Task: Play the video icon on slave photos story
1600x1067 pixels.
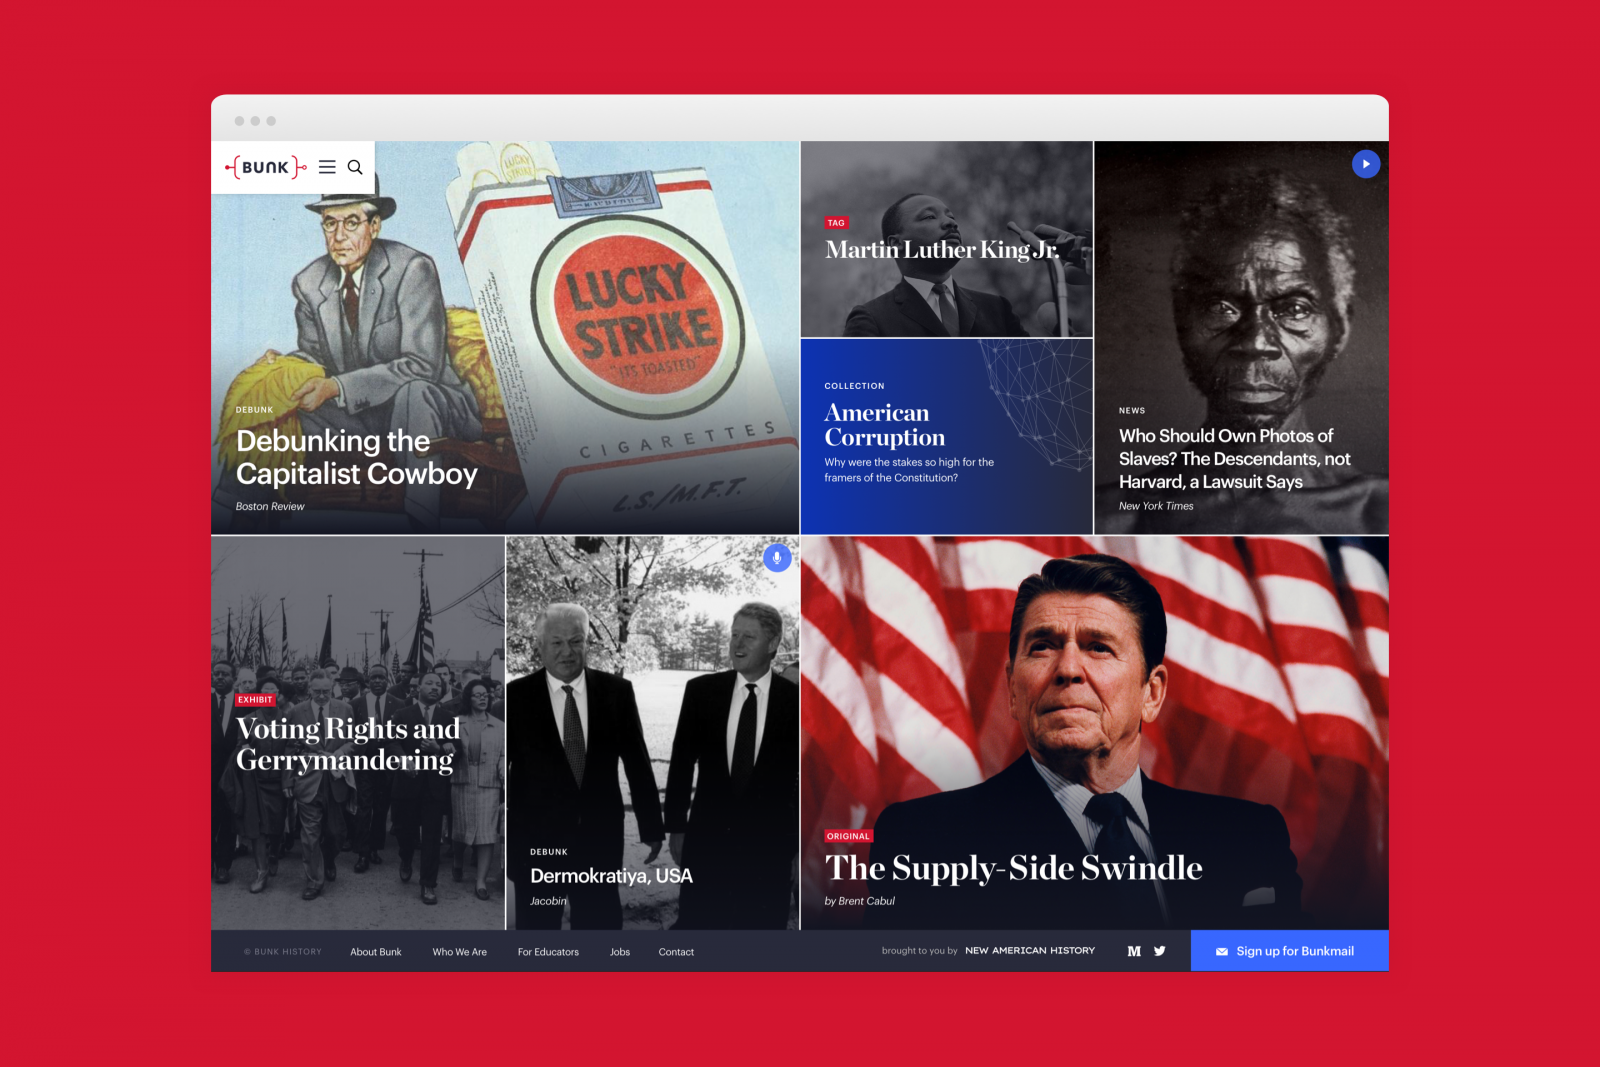Action: click(x=1366, y=164)
